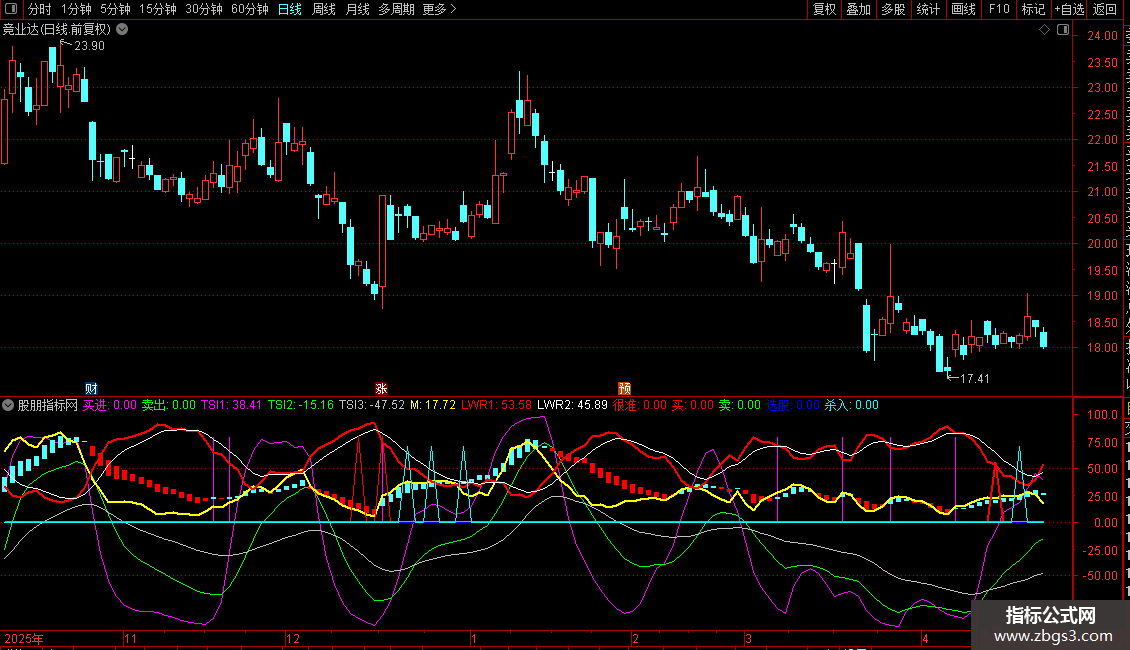The width and height of the screenshot is (1130, 650).
Task: Add stock via +自选 button
Action: click(x=1069, y=9)
